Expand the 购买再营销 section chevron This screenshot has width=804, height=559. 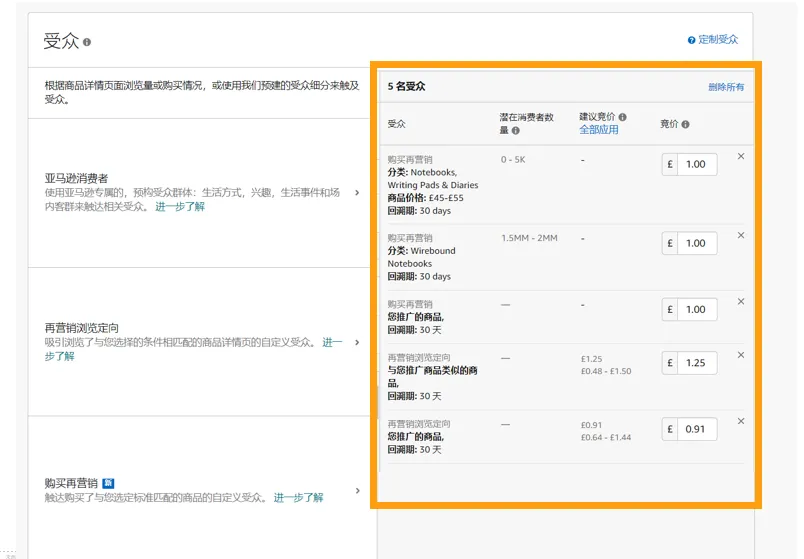click(357, 491)
